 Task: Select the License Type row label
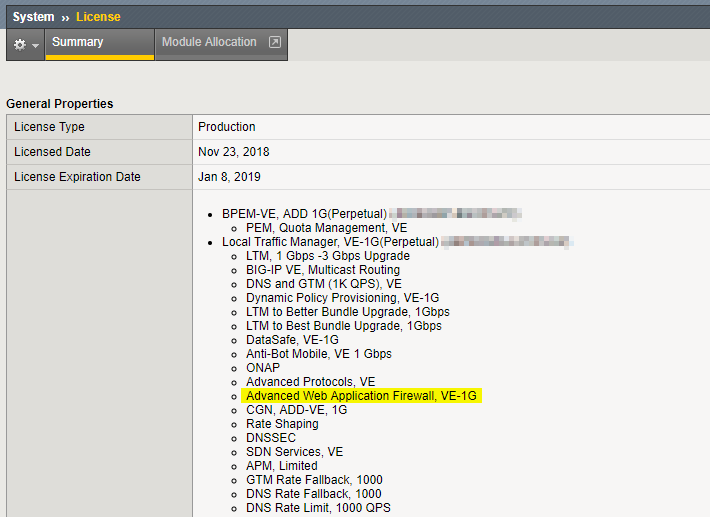point(49,127)
